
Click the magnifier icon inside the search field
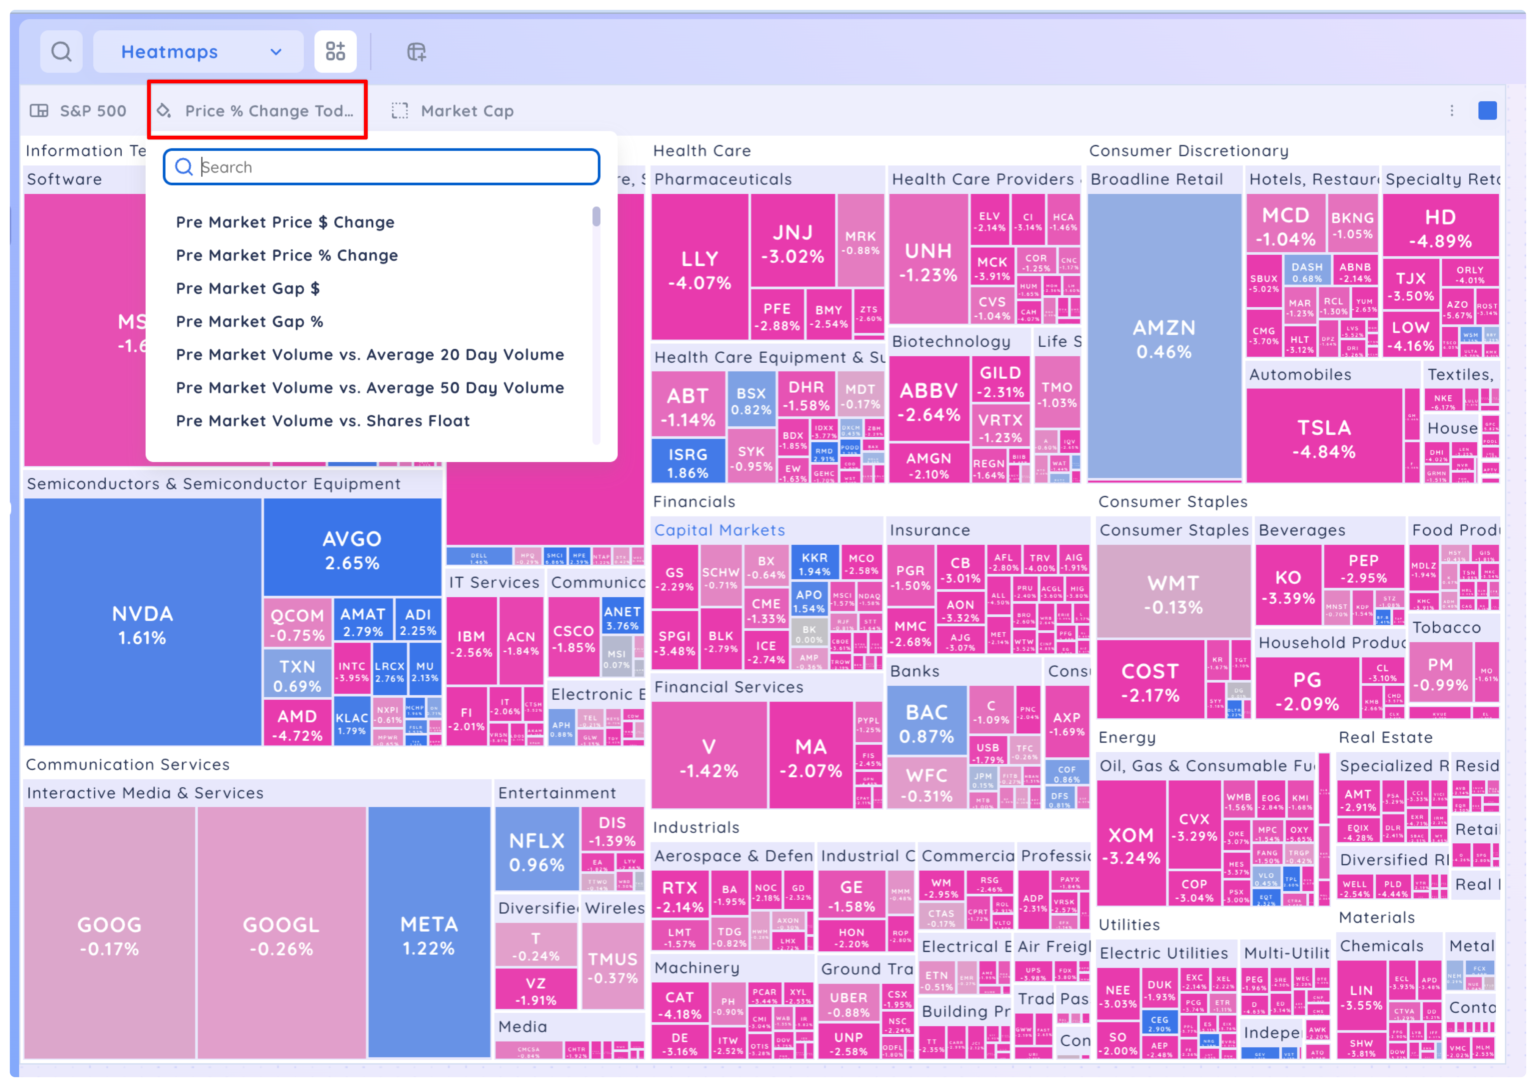(x=184, y=166)
